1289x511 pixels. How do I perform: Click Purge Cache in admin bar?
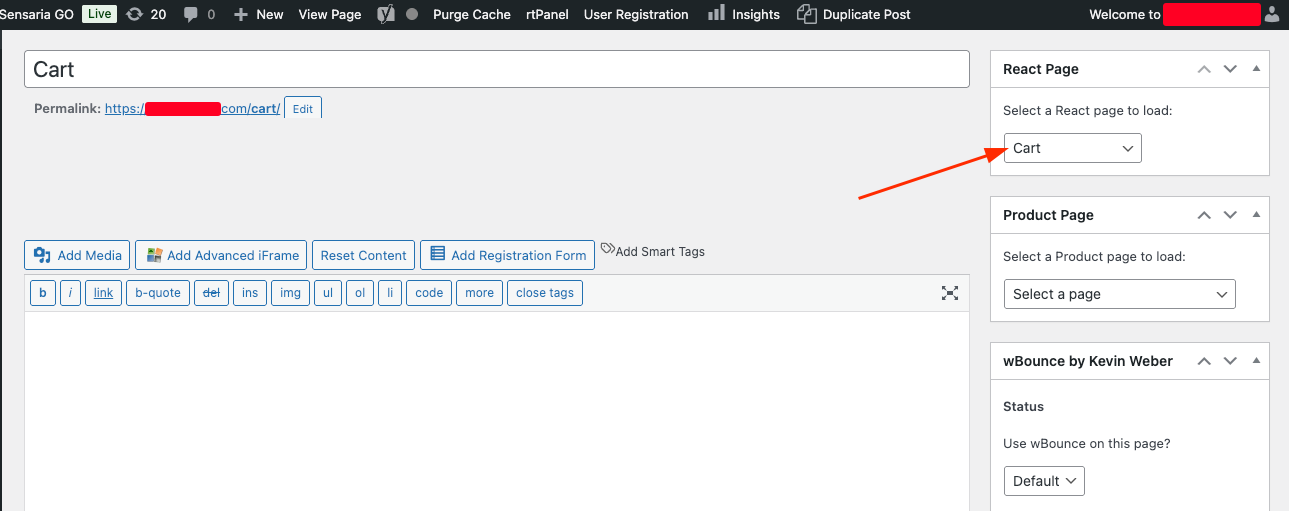pos(471,14)
